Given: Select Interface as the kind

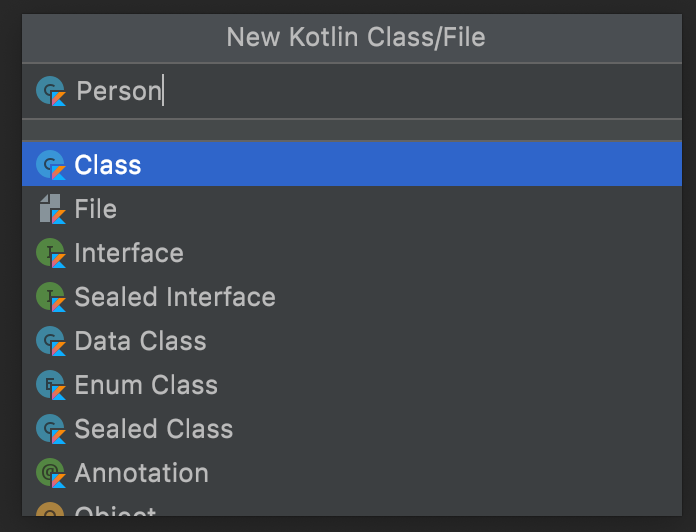Looking at the screenshot, I should (x=352, y=252).
